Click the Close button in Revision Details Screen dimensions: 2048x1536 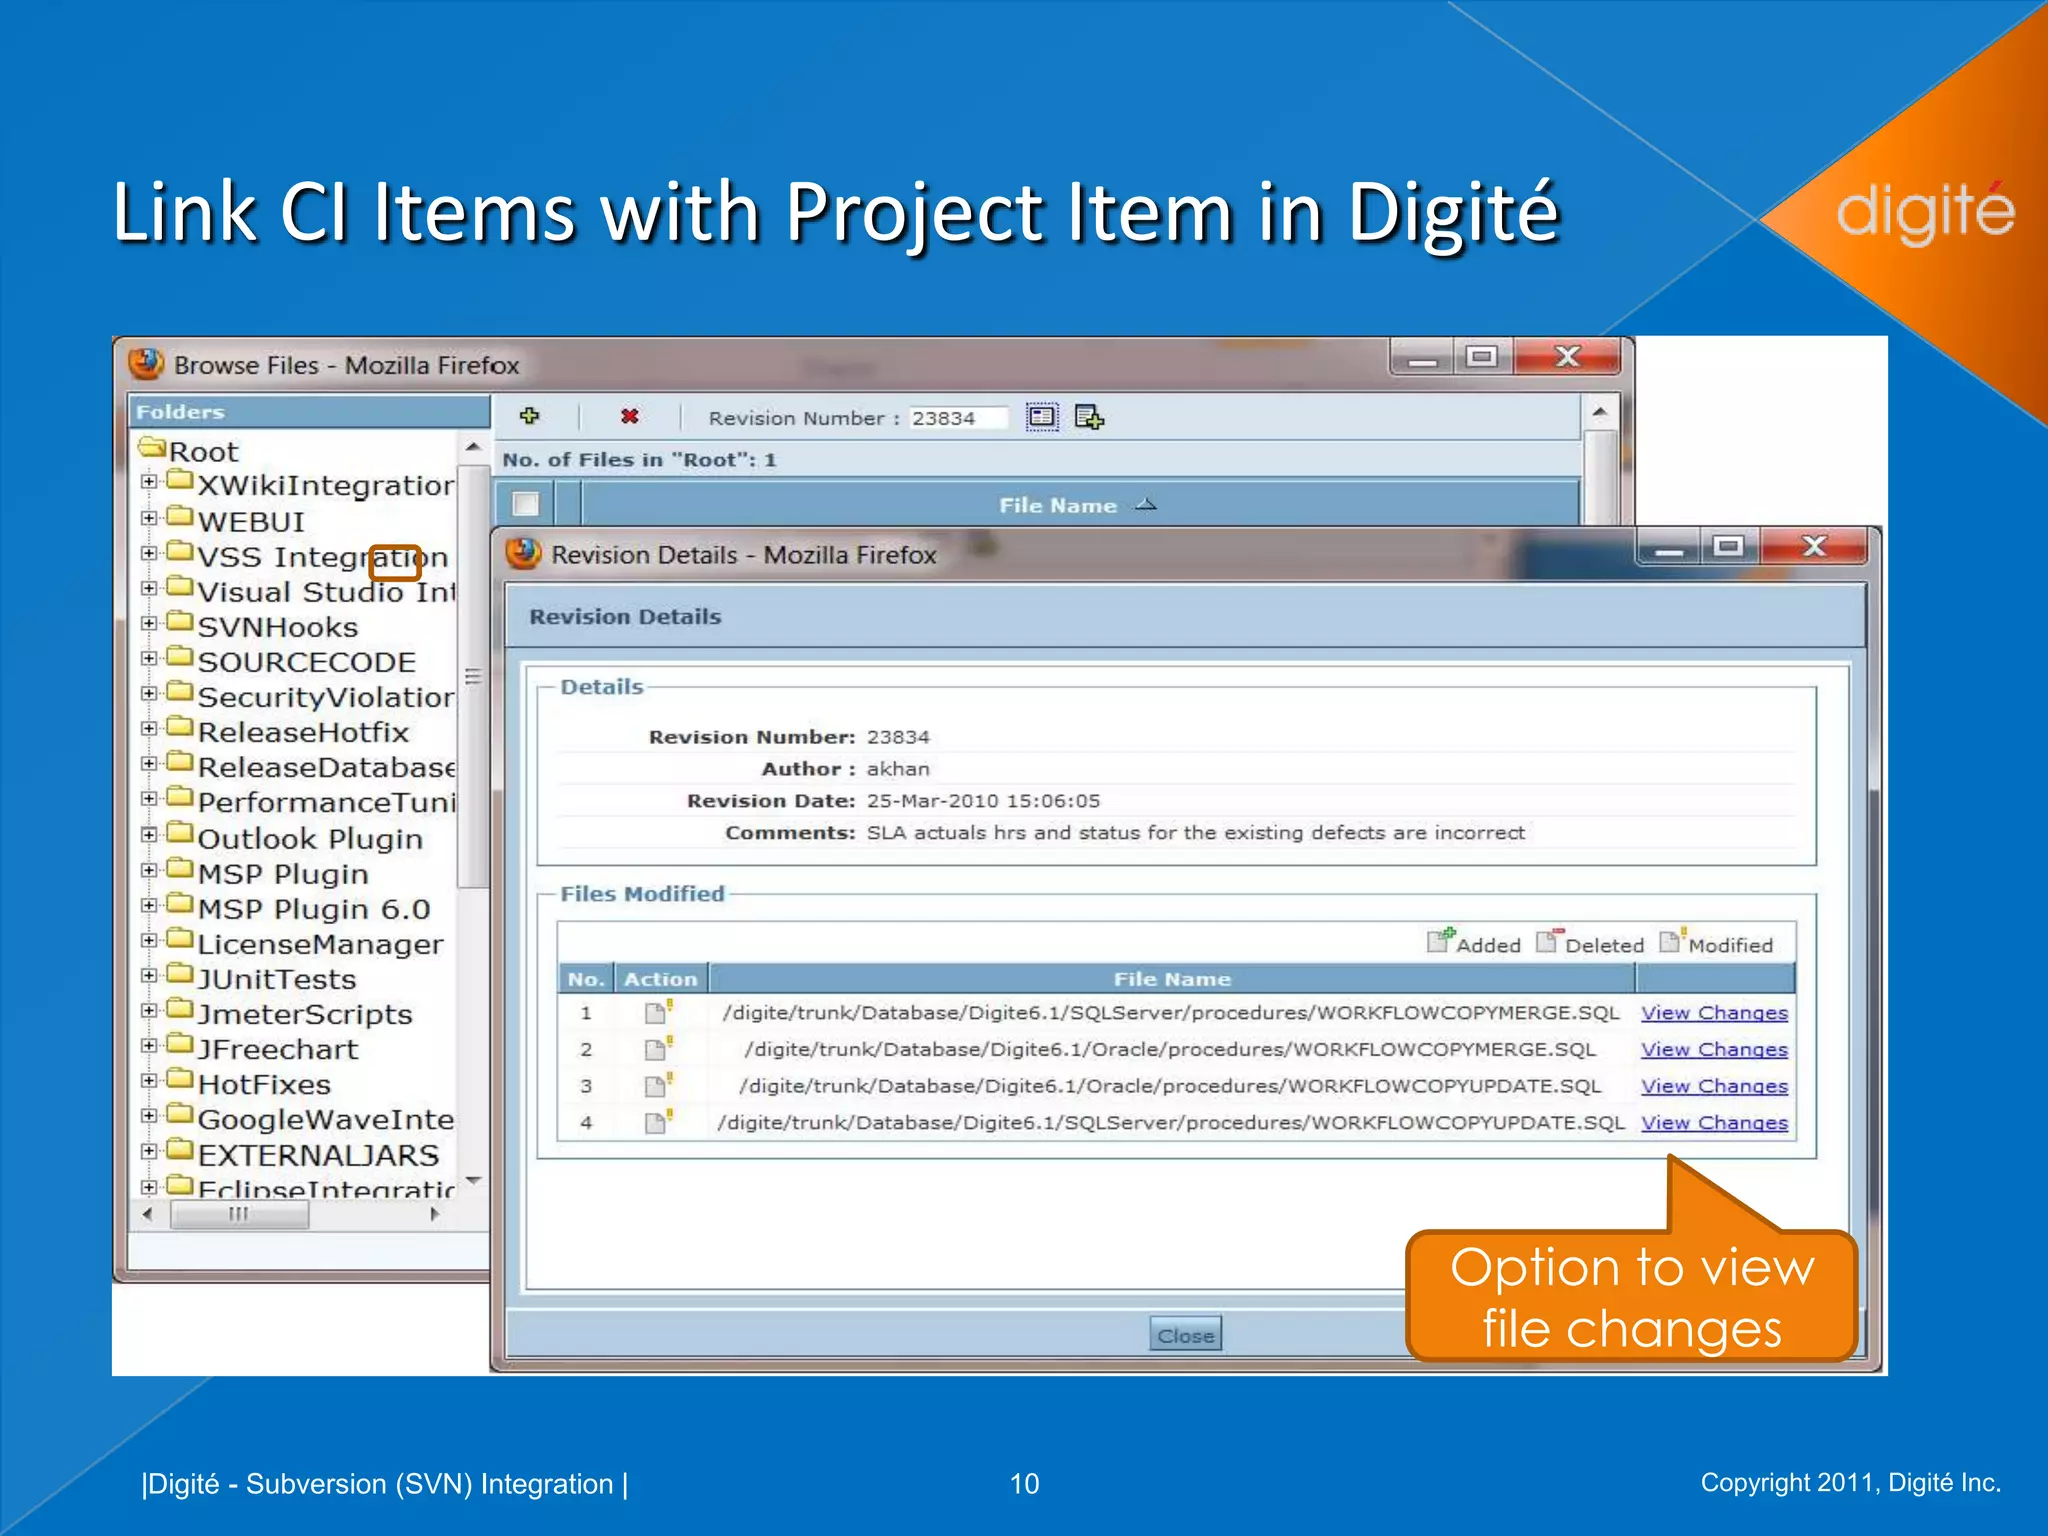coord(1185,1334)
